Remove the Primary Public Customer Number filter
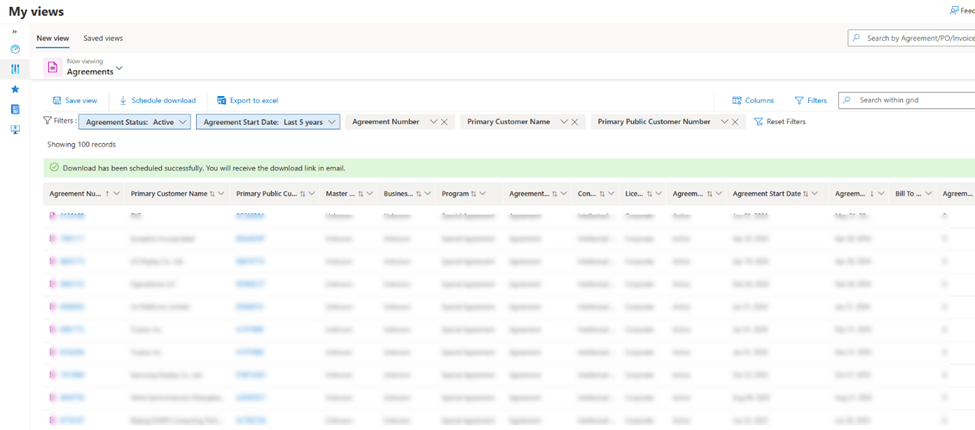975x430 pixels. (x=734, y=122)
